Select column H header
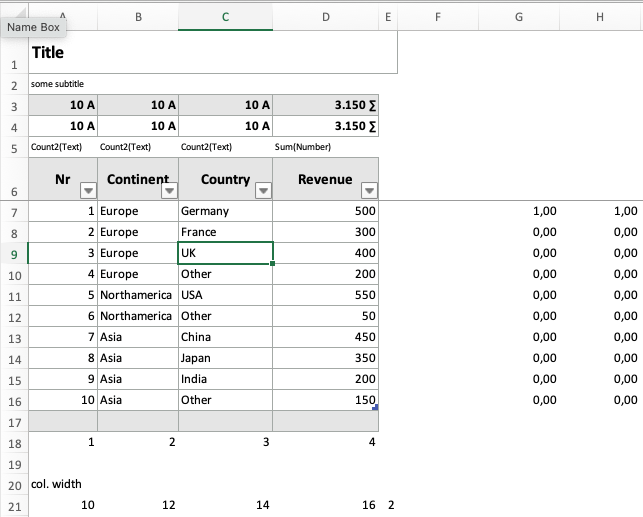The width and height of the screenshot is (643, 517). 600,17
